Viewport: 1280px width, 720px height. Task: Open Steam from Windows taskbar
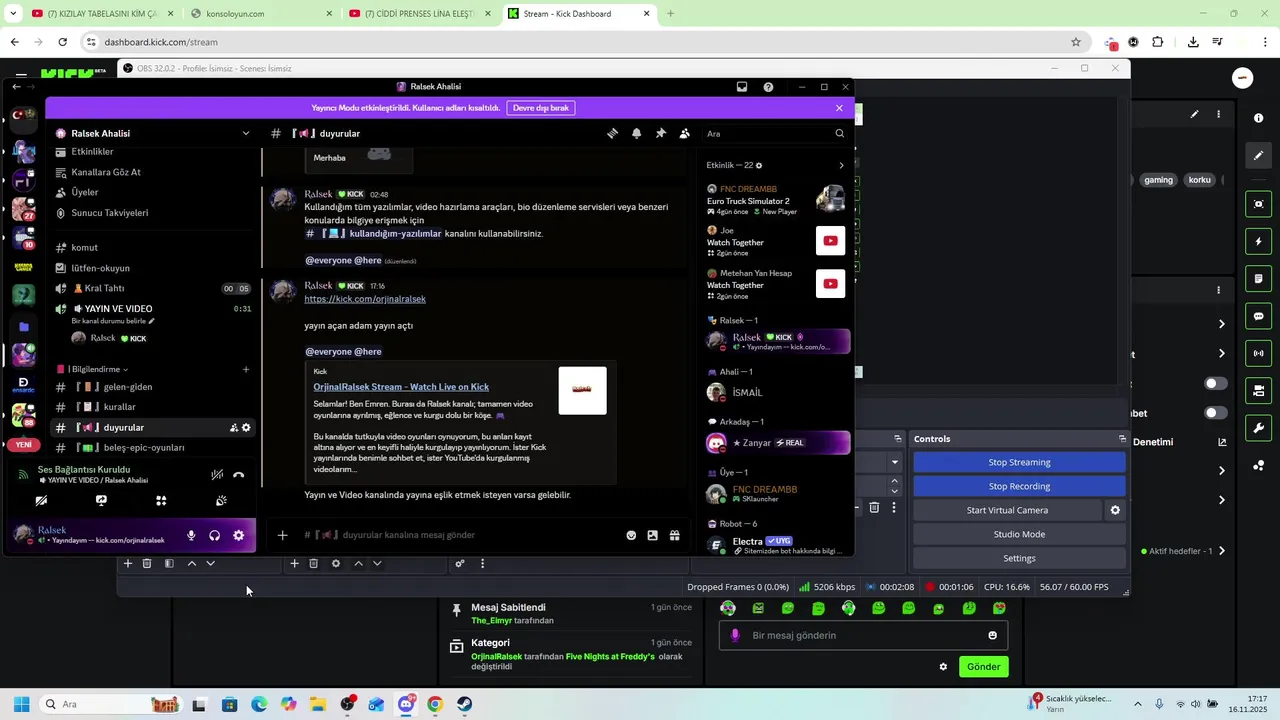[465, 704]
